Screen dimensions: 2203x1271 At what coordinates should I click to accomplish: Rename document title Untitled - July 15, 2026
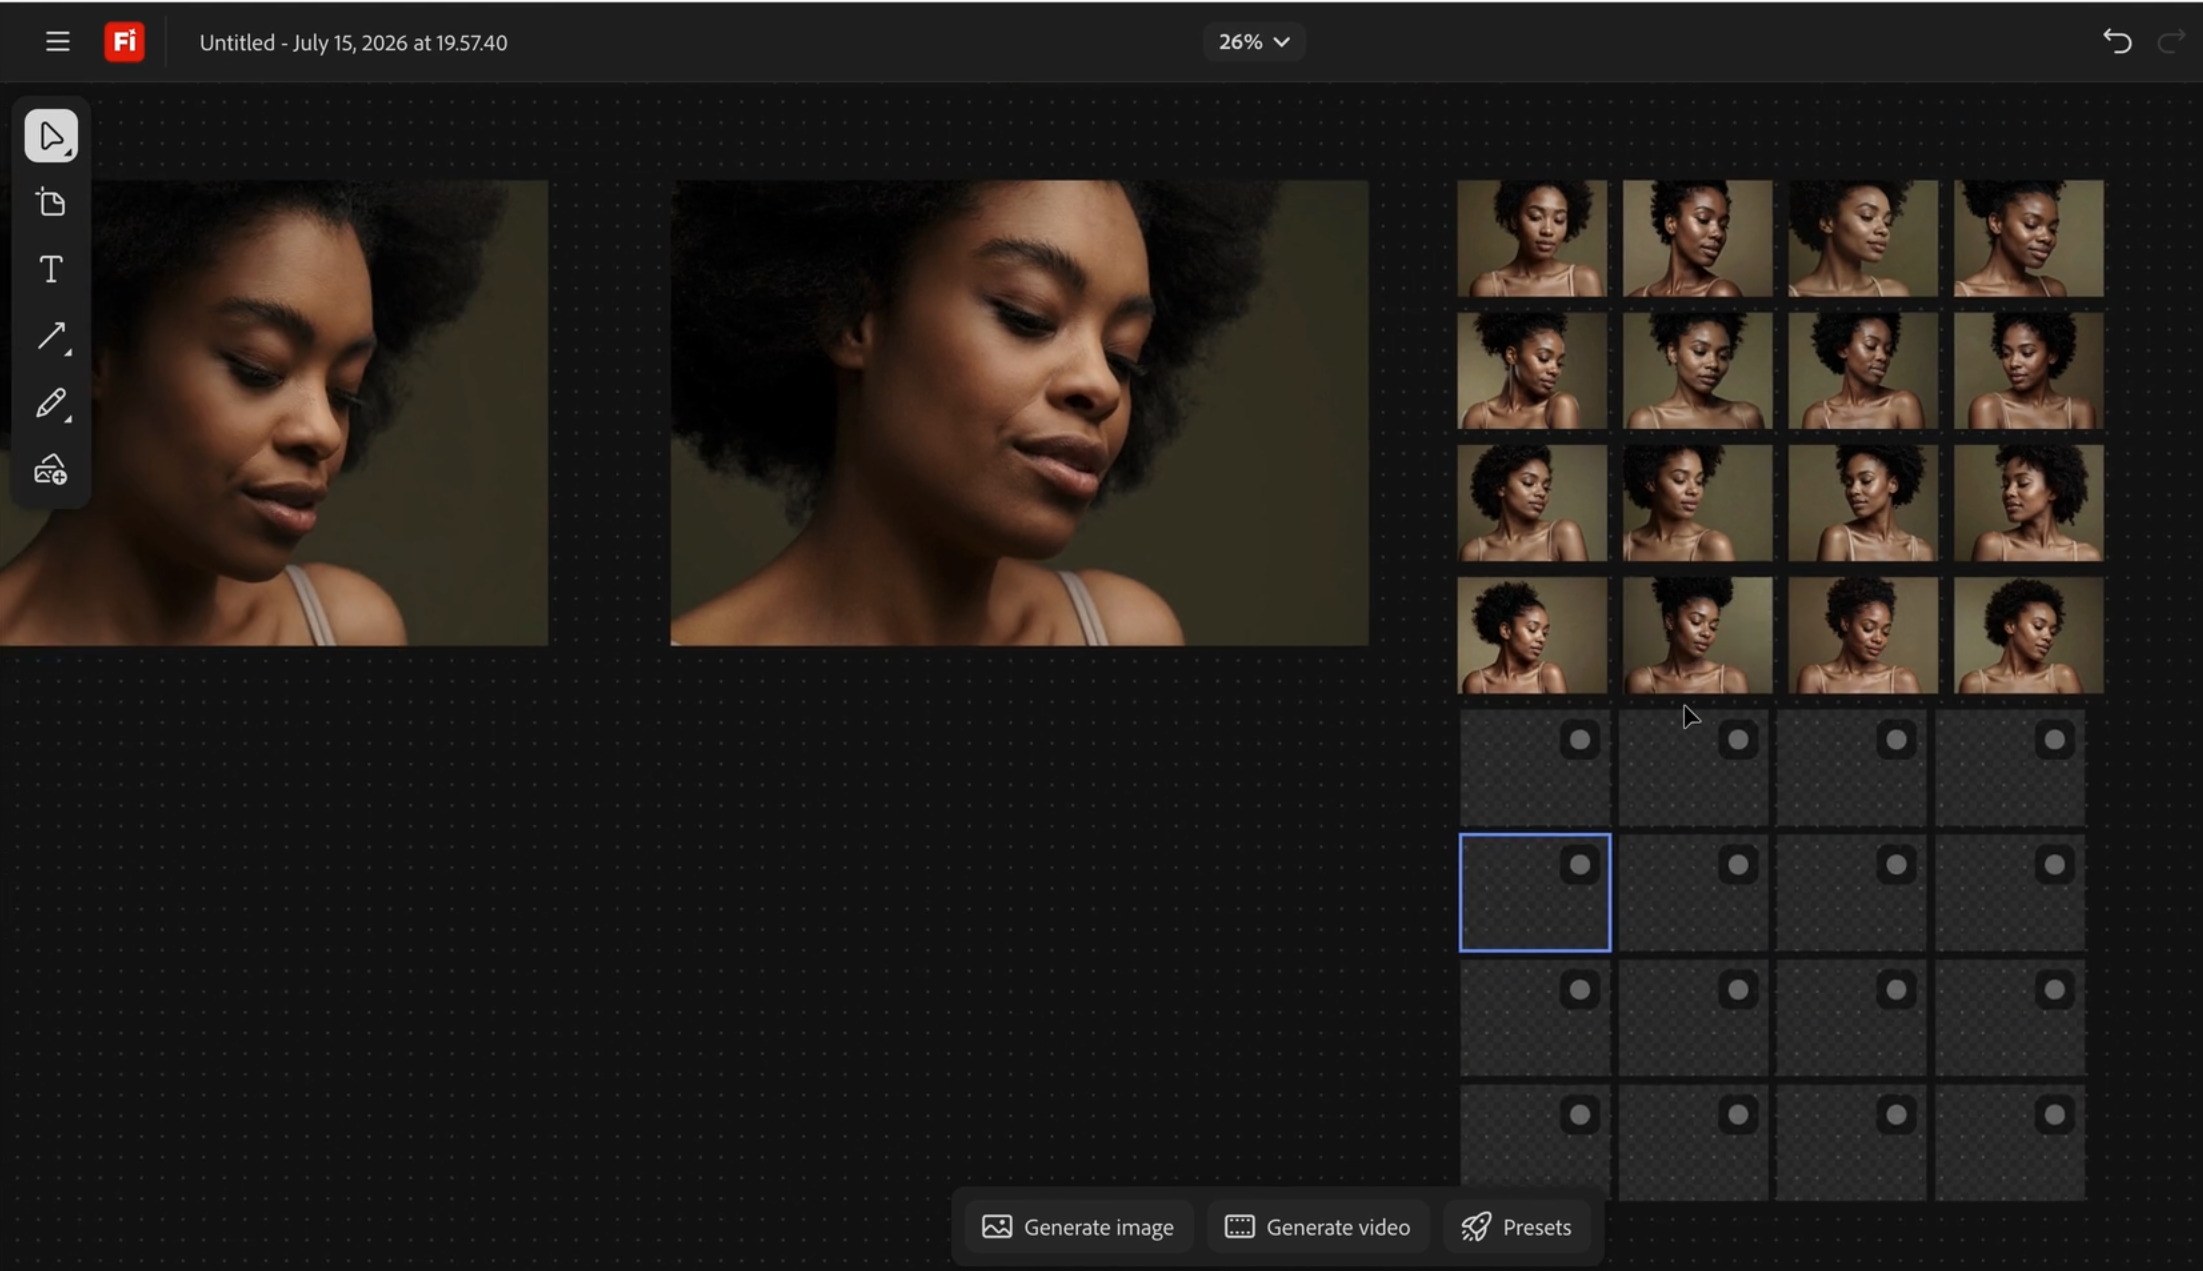(353, 43)
